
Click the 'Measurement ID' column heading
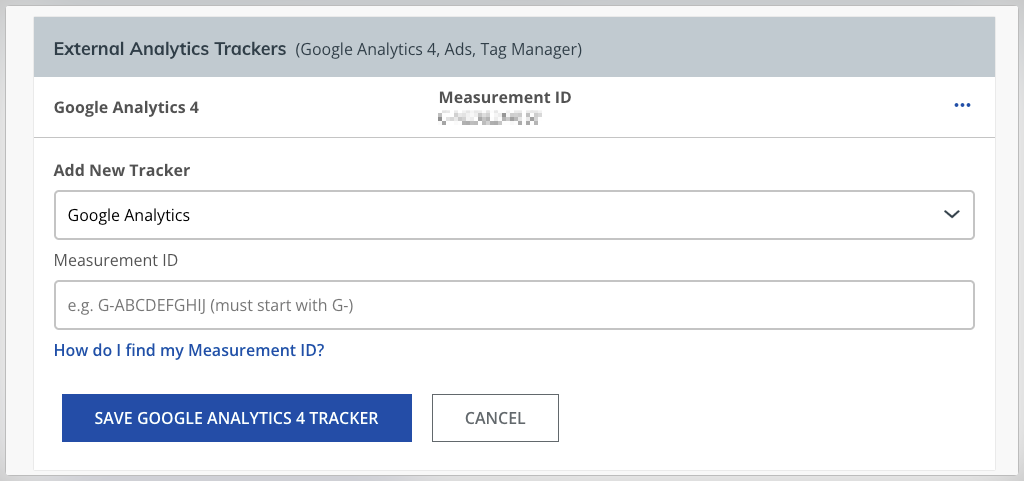(505, 97)
